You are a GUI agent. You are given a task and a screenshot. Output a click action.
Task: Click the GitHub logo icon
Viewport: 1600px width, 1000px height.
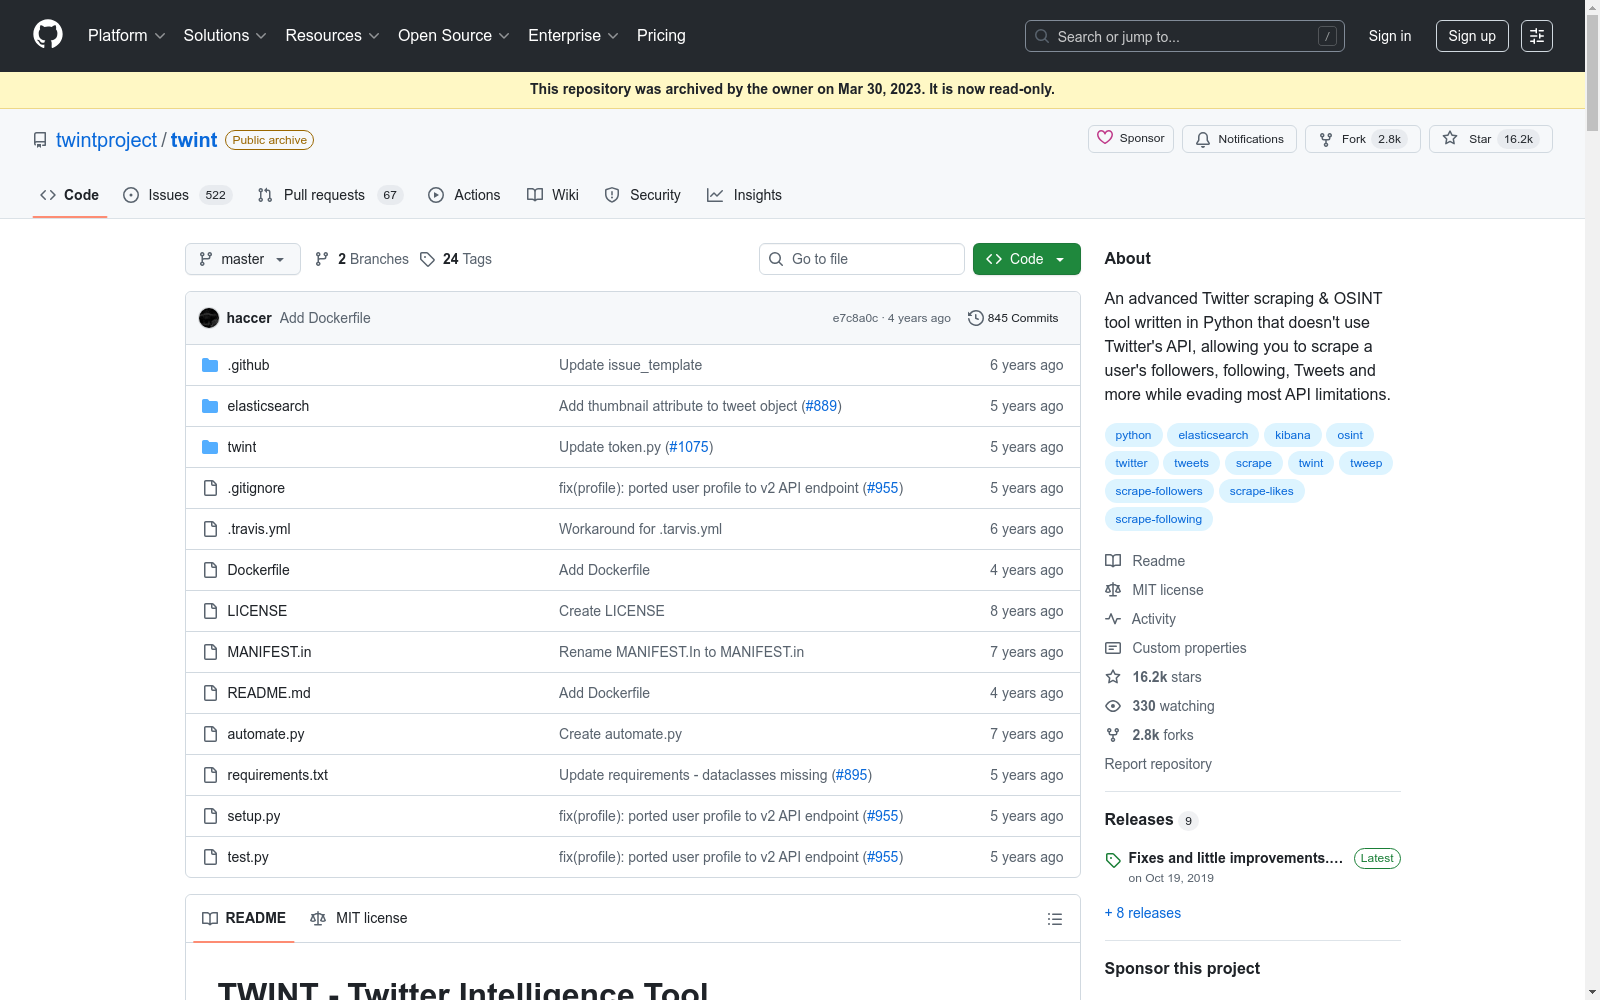coord(48,35)
